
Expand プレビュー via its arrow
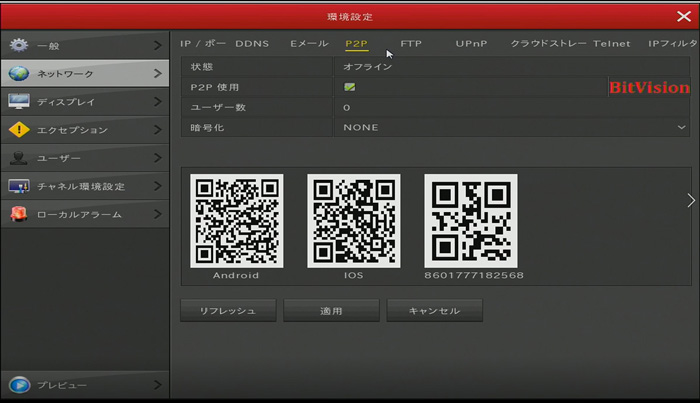click(158, 384)
